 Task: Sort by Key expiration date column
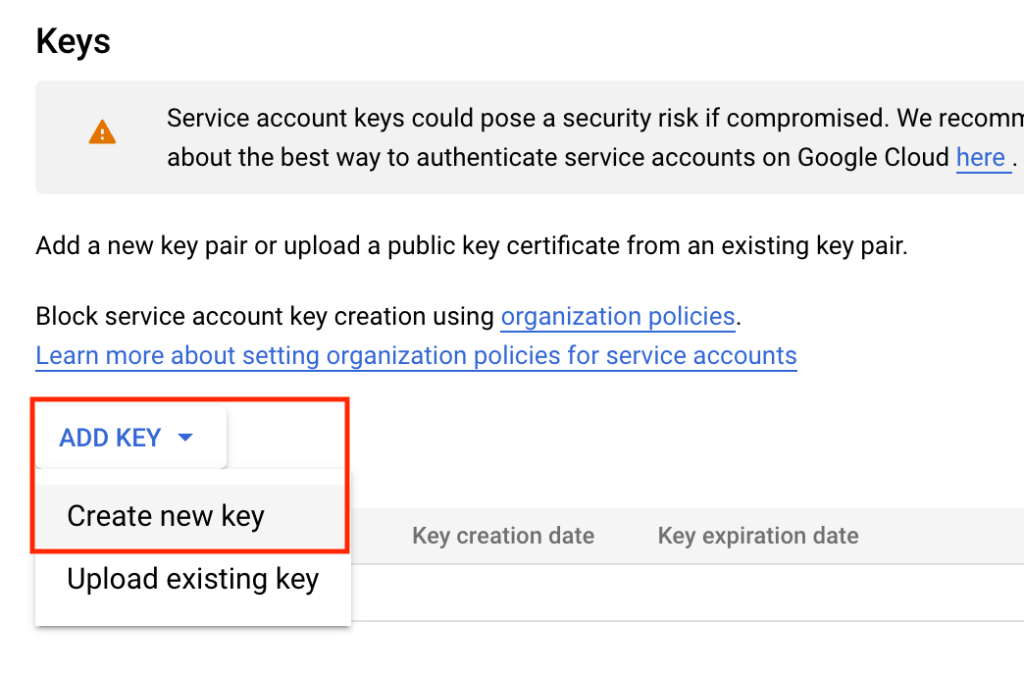tap(758, 535)
